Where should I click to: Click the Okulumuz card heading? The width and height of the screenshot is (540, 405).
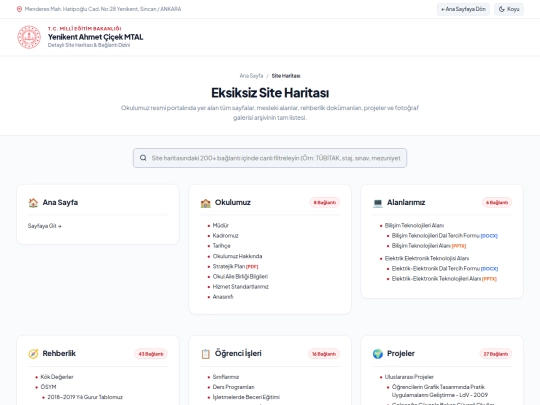pos(232,202)
